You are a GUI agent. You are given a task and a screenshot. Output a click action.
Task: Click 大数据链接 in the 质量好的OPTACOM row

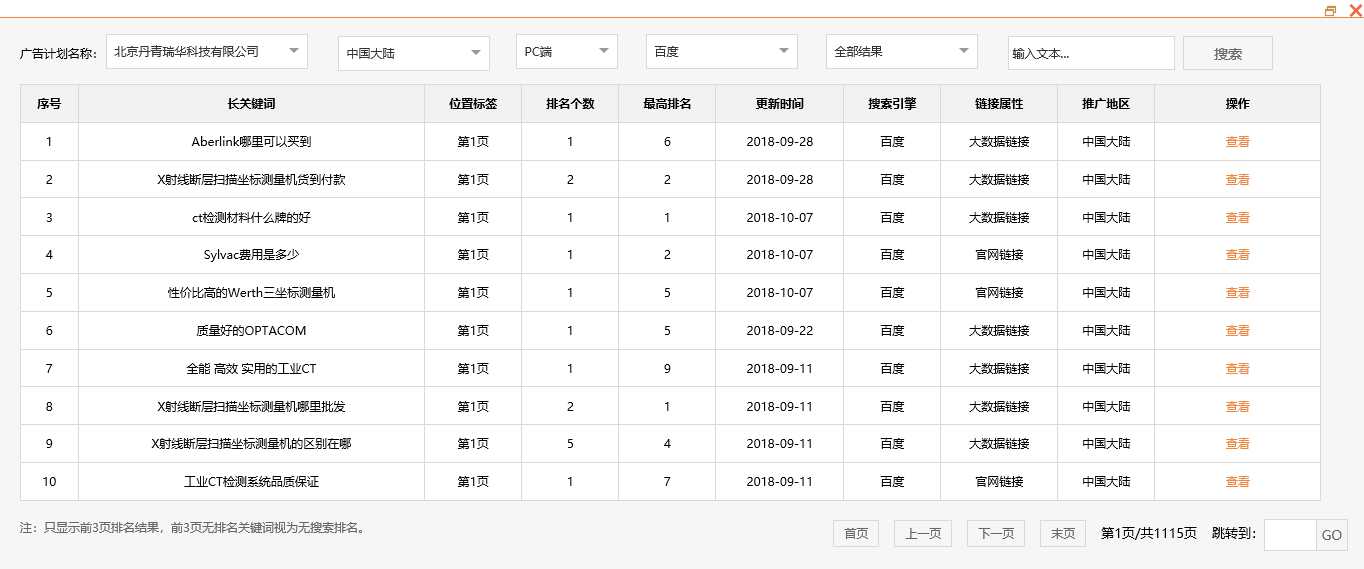999,331
